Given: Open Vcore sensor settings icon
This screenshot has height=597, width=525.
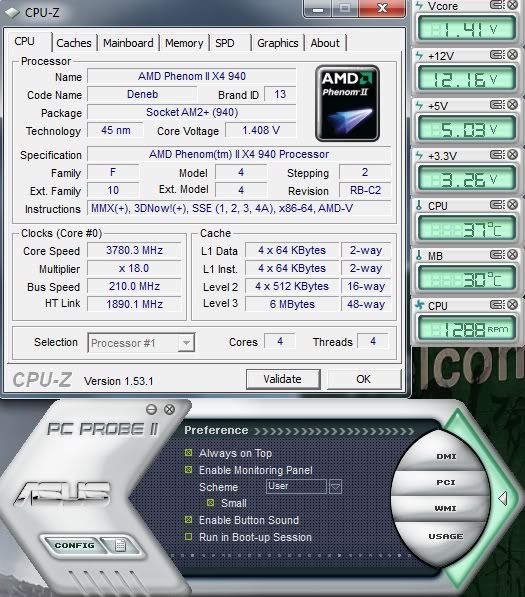Looking at the screenshot, I should tap(497, 5).
